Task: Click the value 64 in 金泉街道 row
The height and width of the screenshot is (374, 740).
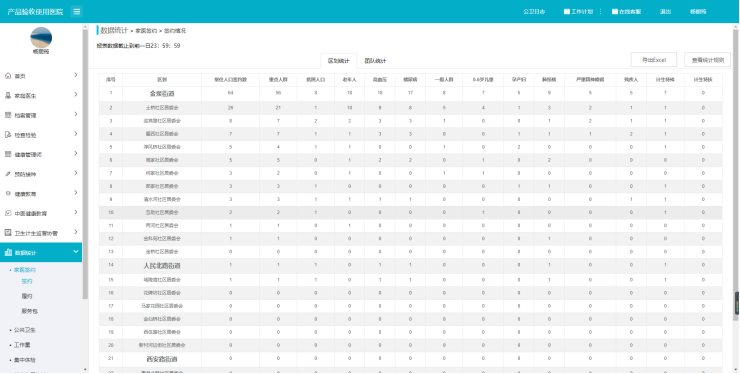Action: coord(230,94)
